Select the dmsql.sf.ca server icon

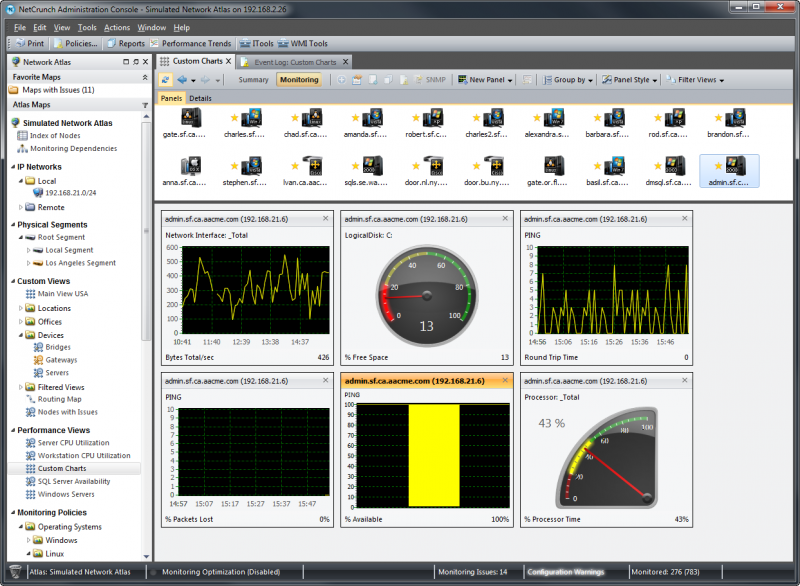point(674,166)
